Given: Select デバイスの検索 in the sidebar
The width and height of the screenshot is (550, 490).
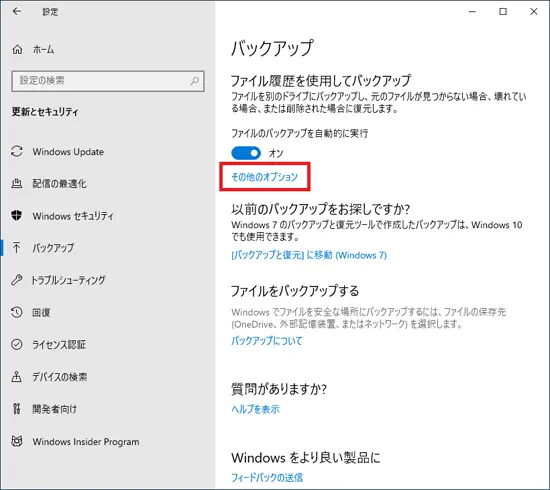Looking at the screenshot, I should tap(60, 377).
